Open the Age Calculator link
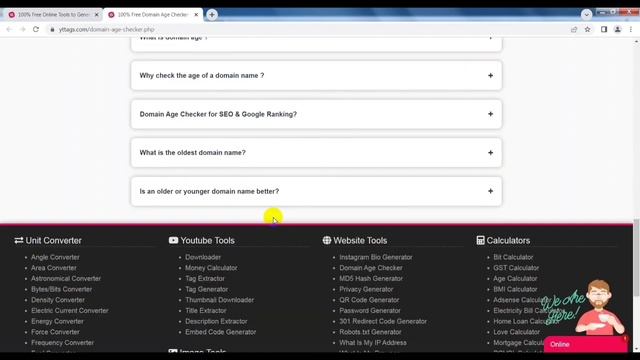Viewport: 640px width, 360px height. coord(515,278)
